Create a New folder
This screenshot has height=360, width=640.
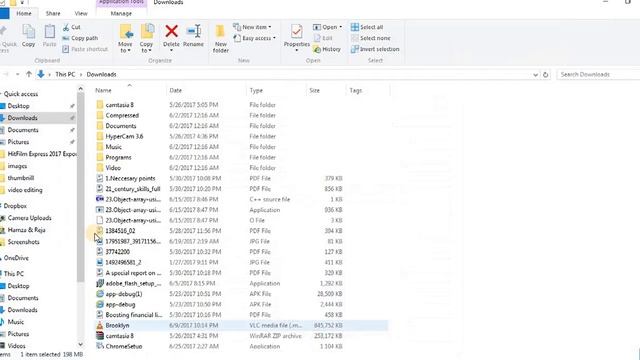point(220,39)
